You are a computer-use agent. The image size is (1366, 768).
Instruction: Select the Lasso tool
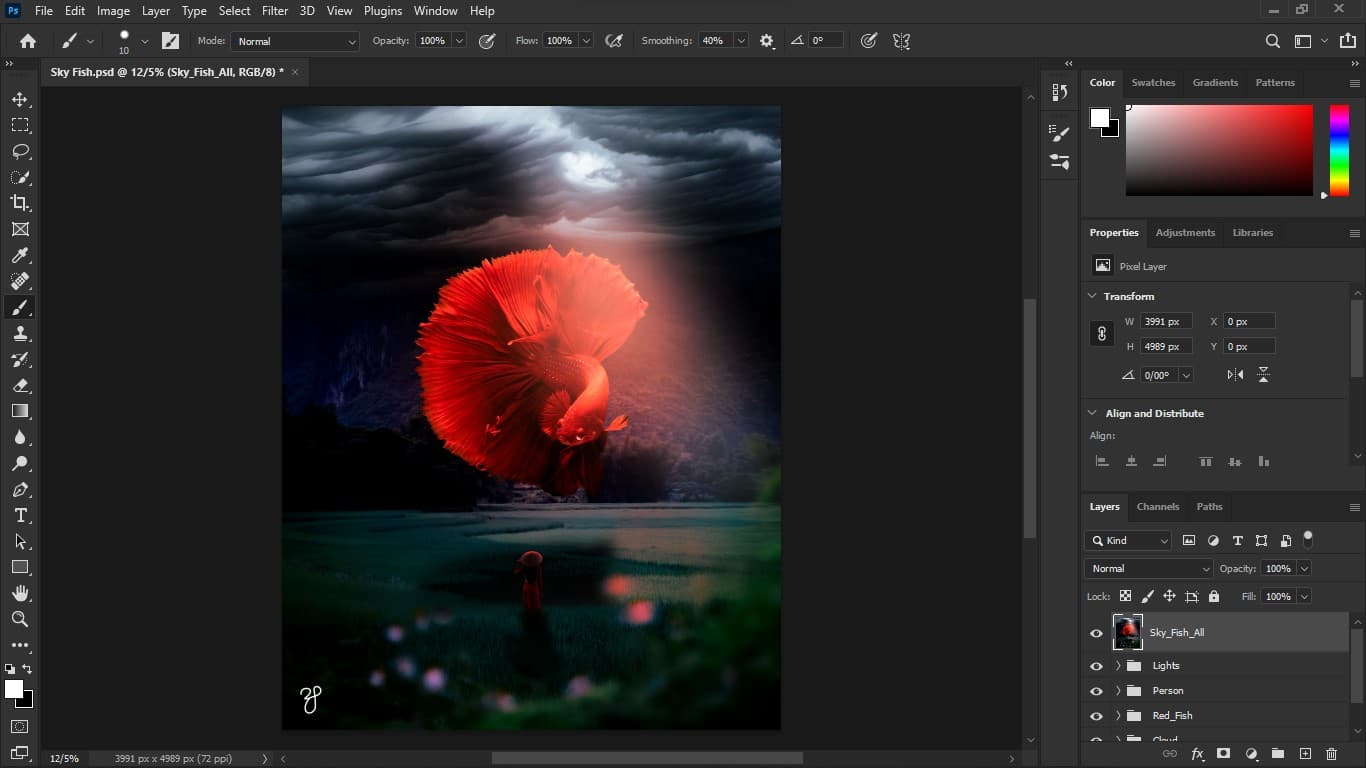tap(20, 151)
